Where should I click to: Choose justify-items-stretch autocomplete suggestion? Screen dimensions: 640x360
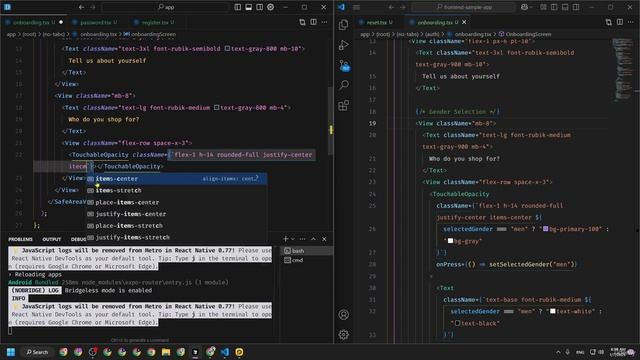pyautogui.click(x=176, y=237)
